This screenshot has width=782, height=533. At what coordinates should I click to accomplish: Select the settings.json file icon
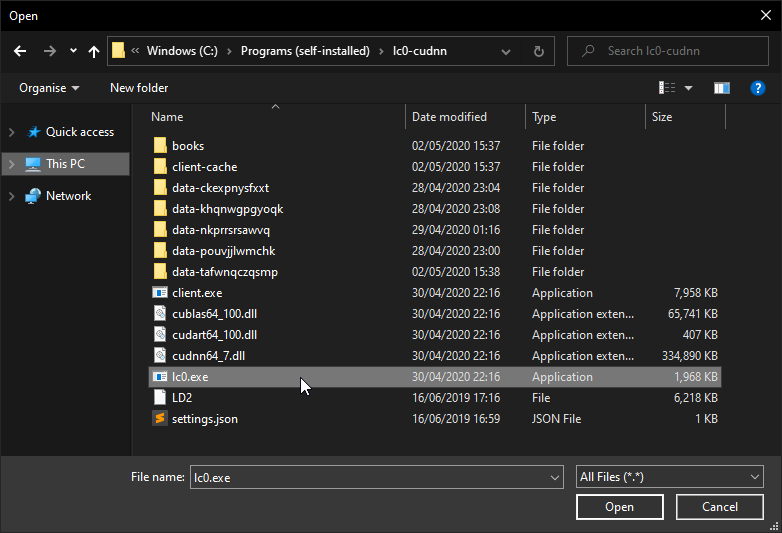coord(159,419)
